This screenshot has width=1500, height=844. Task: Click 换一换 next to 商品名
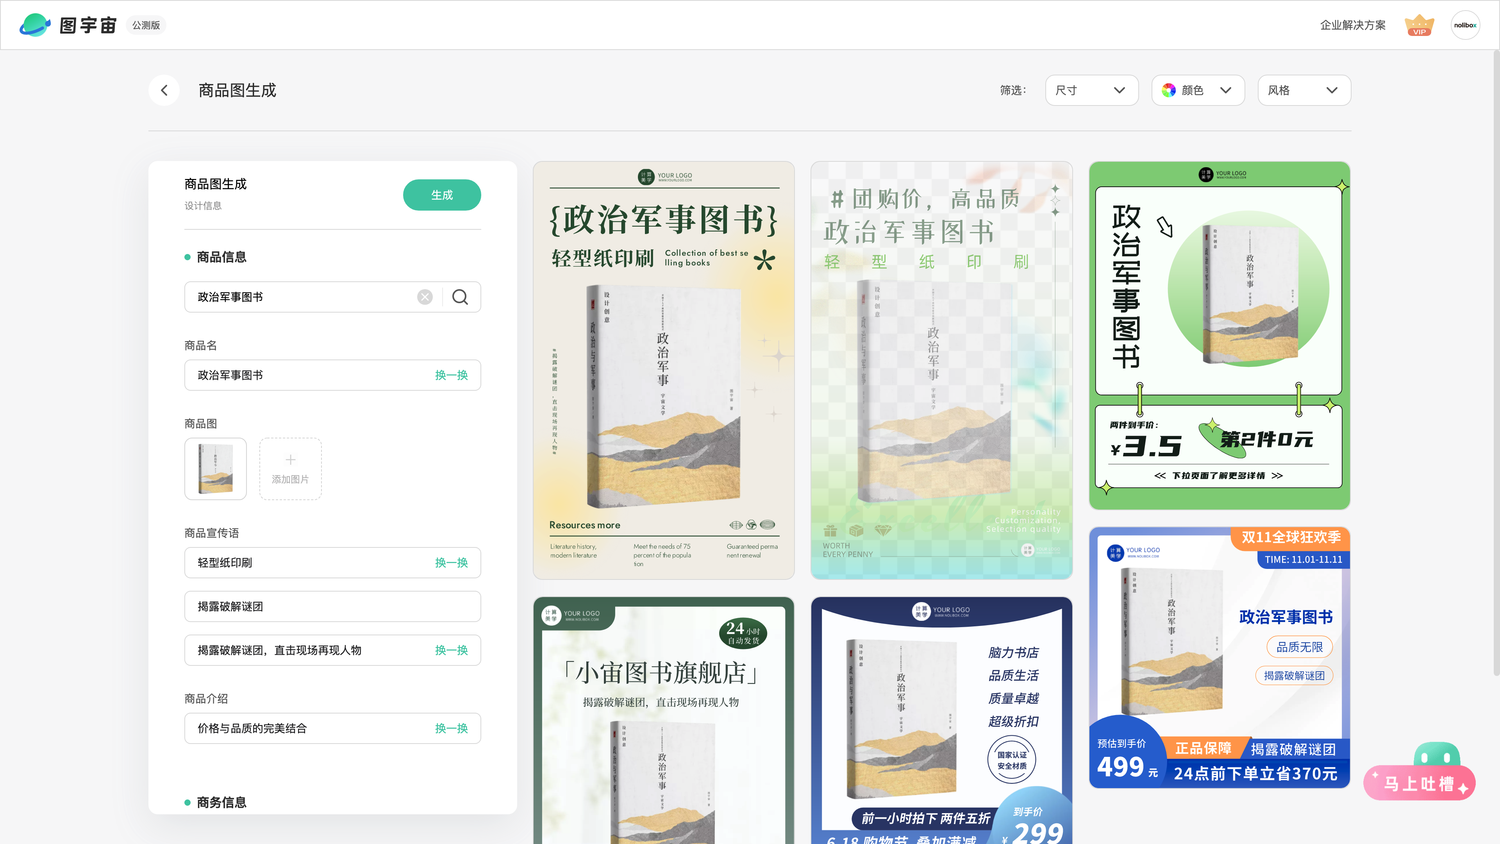(x=451, y=375)
